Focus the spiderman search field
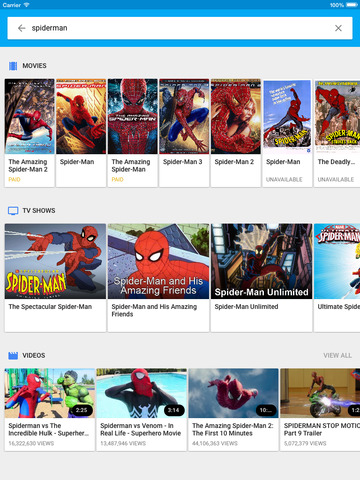360x480 pixels. click(x=180, y=28)
